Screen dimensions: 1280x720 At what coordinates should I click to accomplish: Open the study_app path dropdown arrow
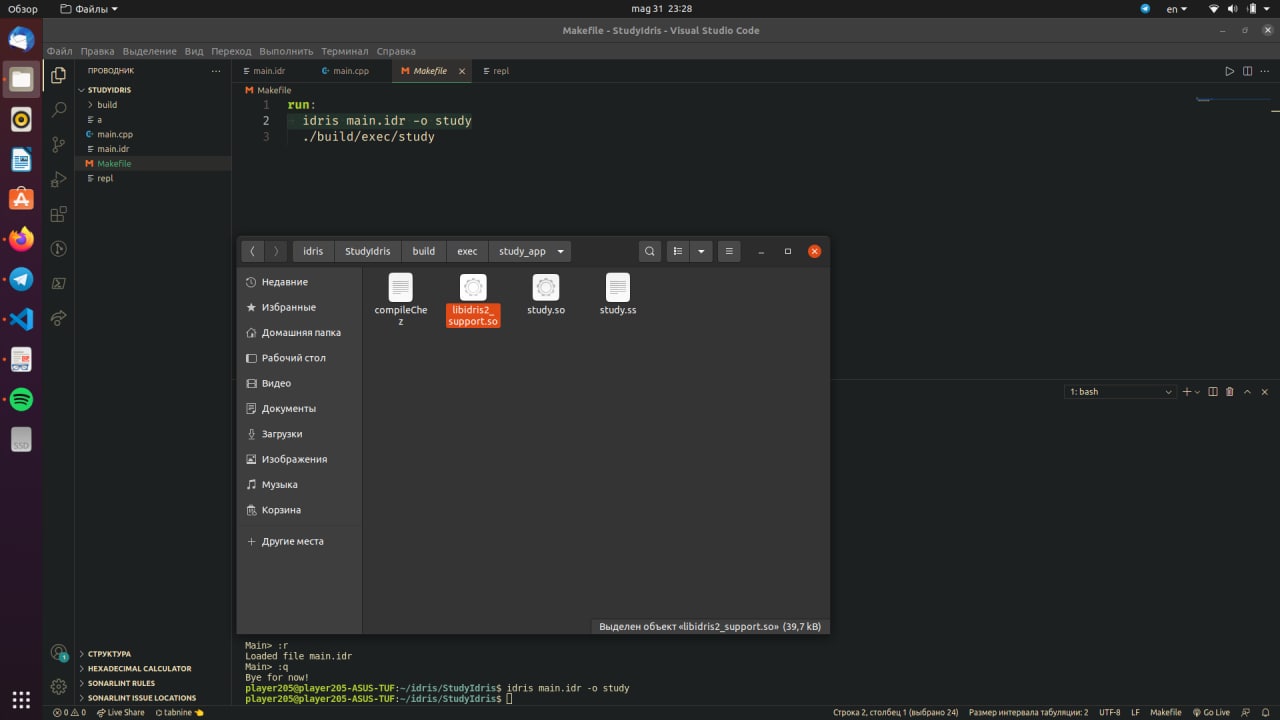point(560,251)
